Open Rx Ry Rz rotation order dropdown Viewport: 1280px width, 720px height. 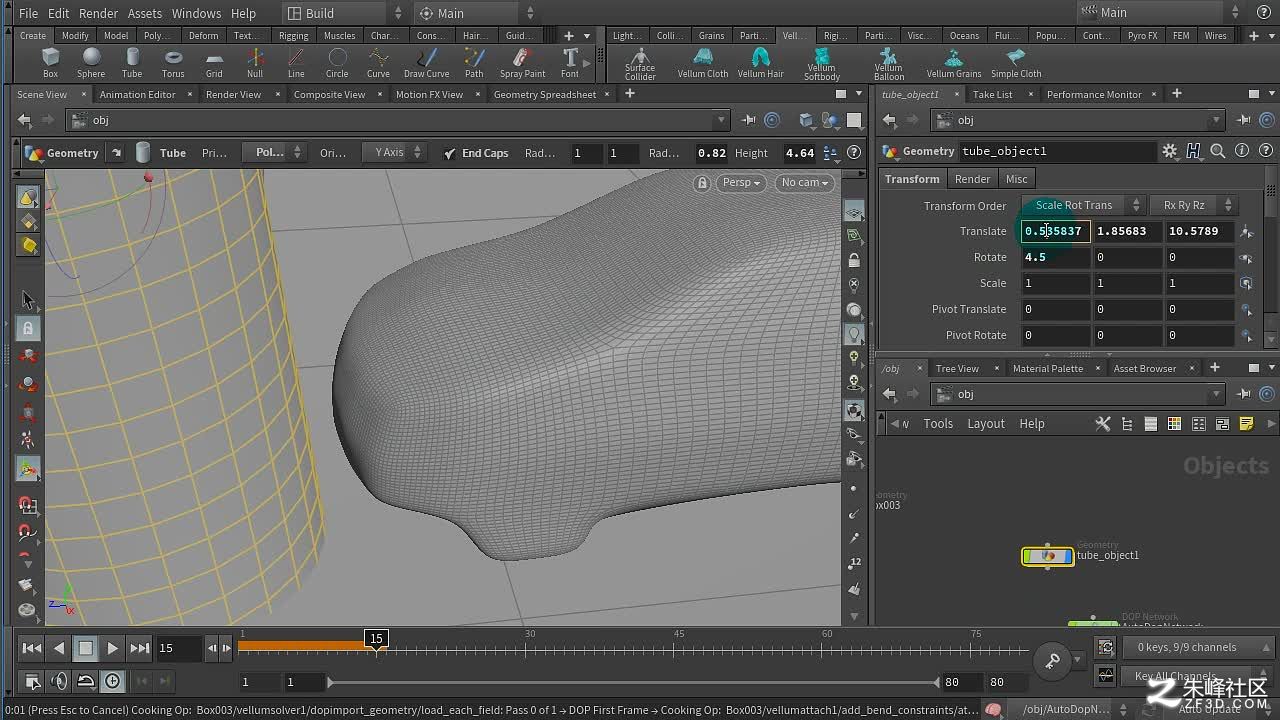[1193, 205]
